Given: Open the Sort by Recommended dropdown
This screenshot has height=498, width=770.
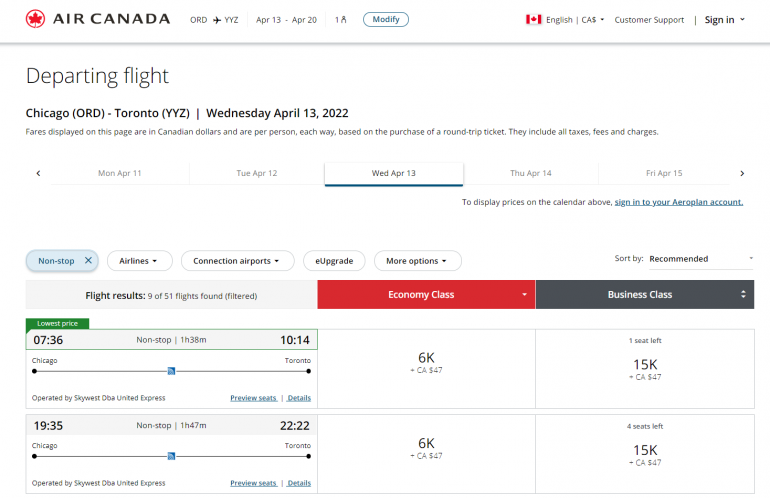Looking at the screenshot, I should (701, 259).
